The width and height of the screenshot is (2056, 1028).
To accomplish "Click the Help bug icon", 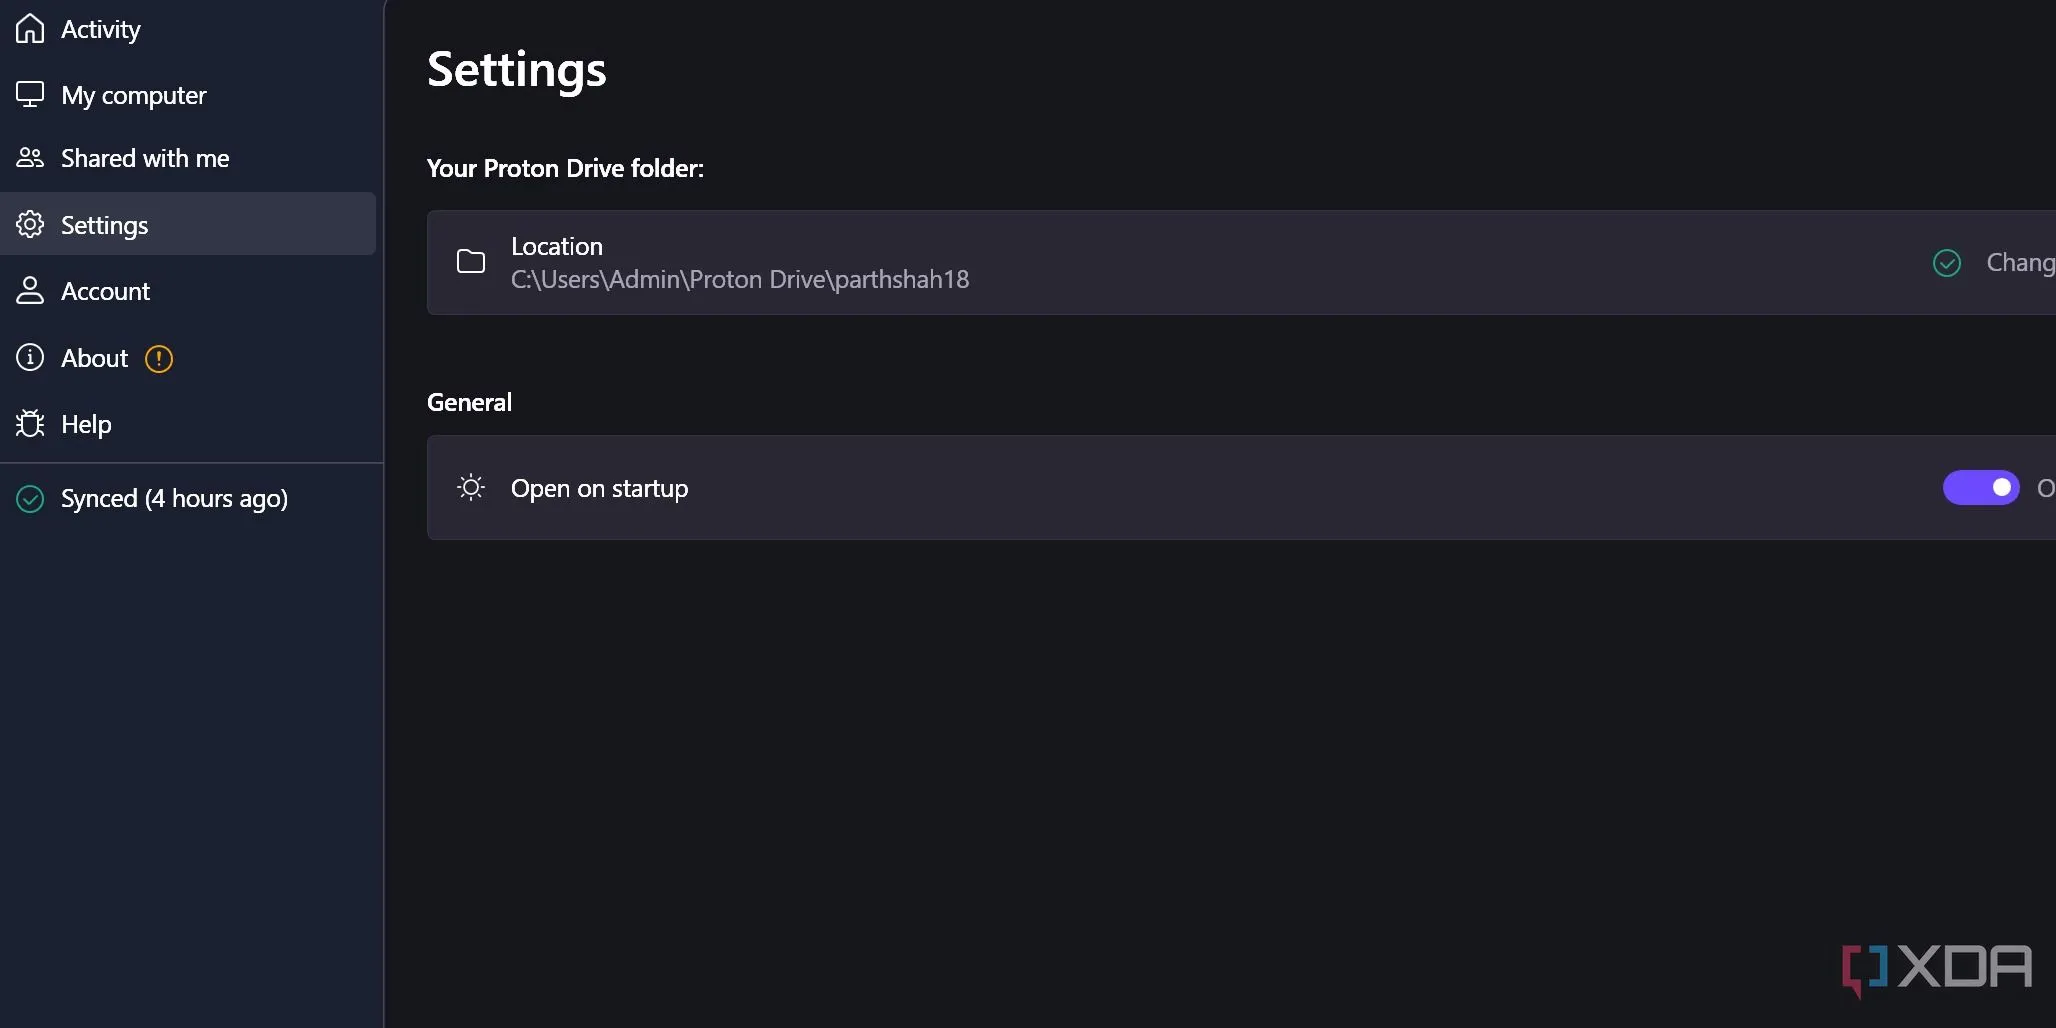I will (x=30, y=424).
